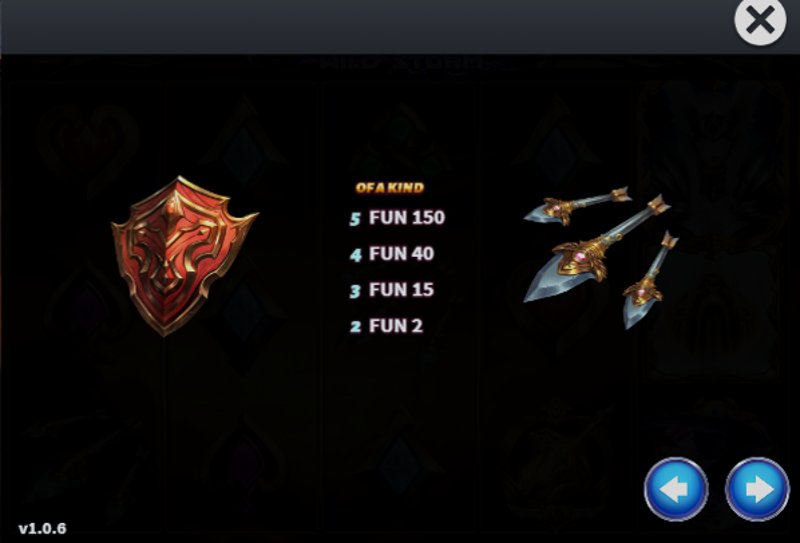The height and width of the screenshot is (543, 800).
Task: Select the cyan number 3 count
Action: (x=355, y=291)
